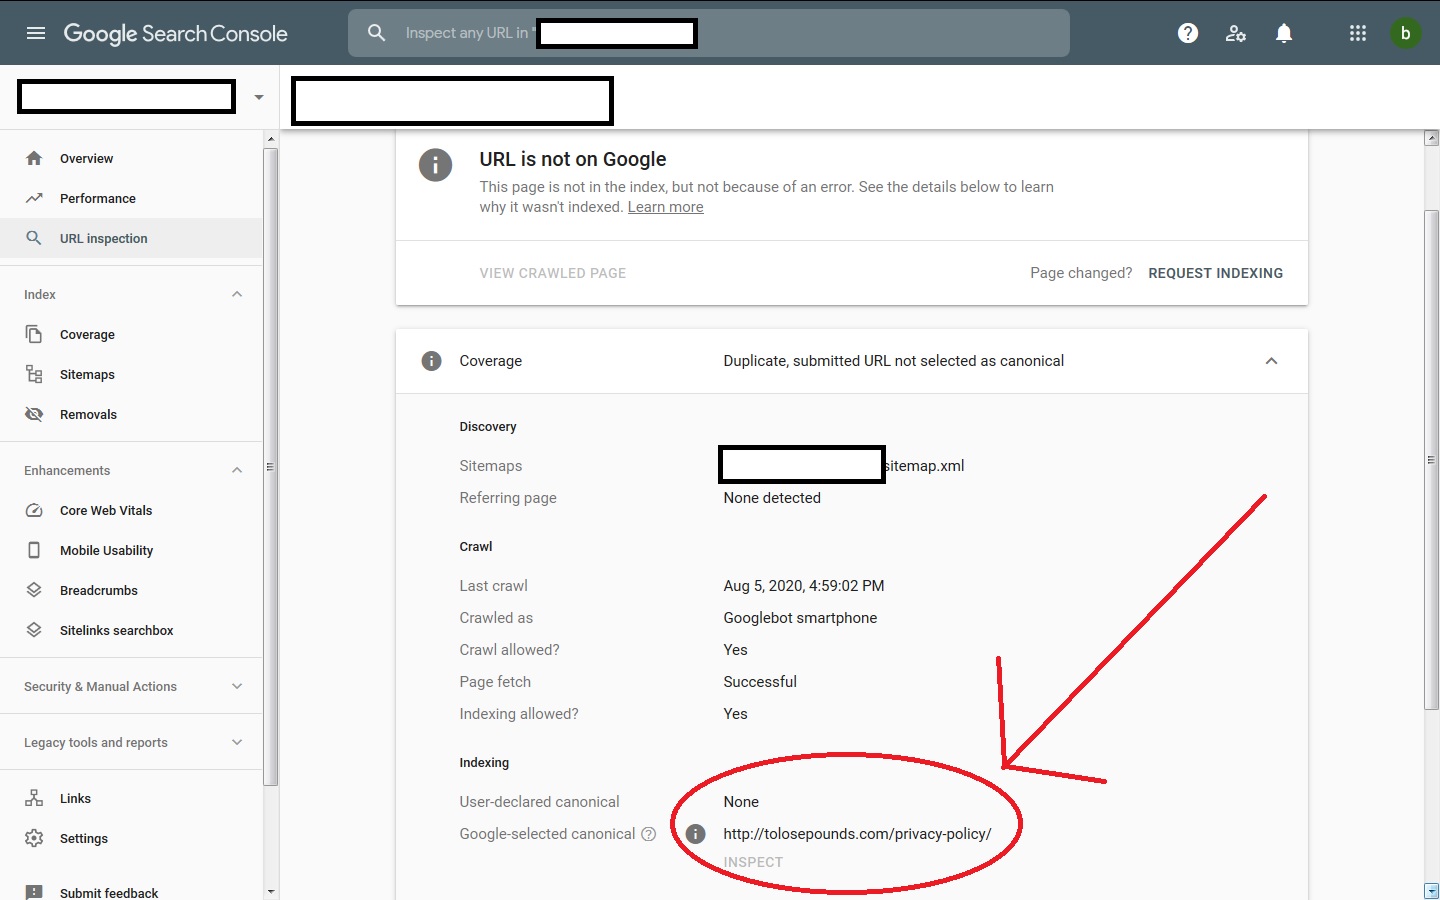
Task: Open Sitelinks searchbox report
Action: click(131, 630)
